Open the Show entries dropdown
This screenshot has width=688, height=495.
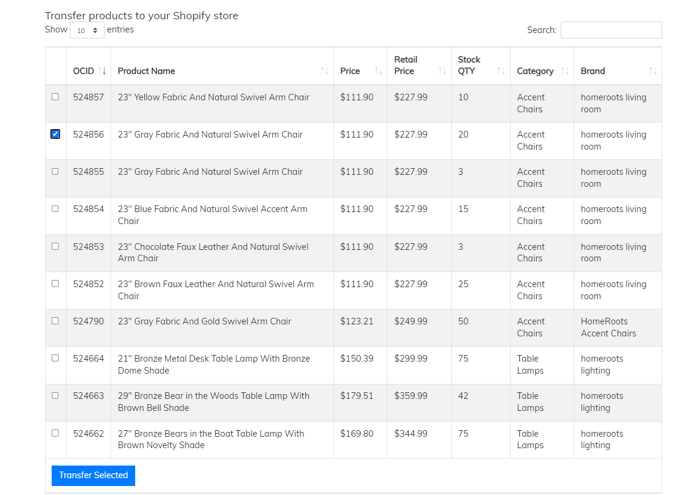(87, 30)
